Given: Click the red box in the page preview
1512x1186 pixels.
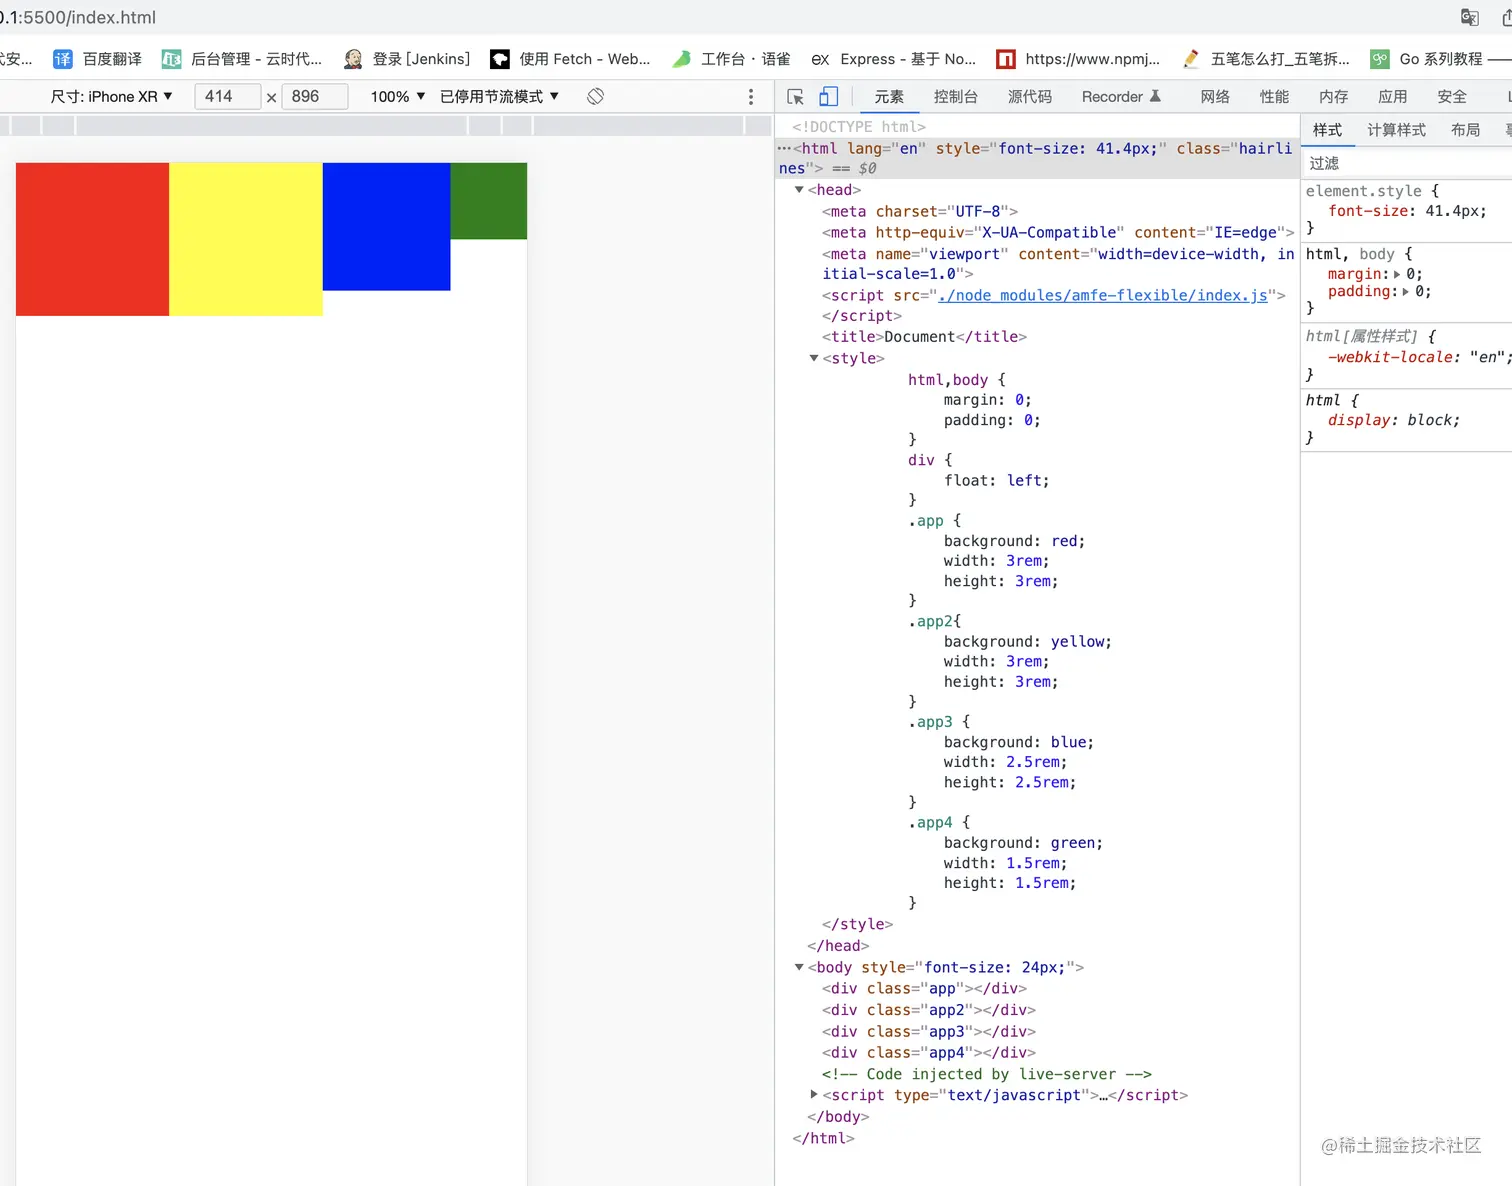Looking at the screenshot, I should [x=92, y=239].
